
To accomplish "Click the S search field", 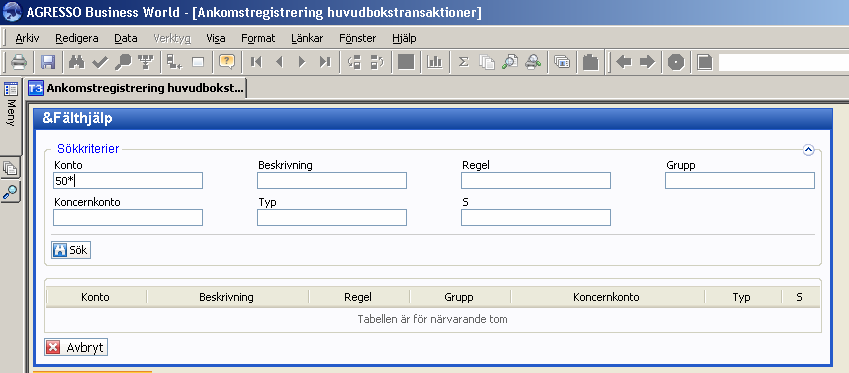I will 536,217.
